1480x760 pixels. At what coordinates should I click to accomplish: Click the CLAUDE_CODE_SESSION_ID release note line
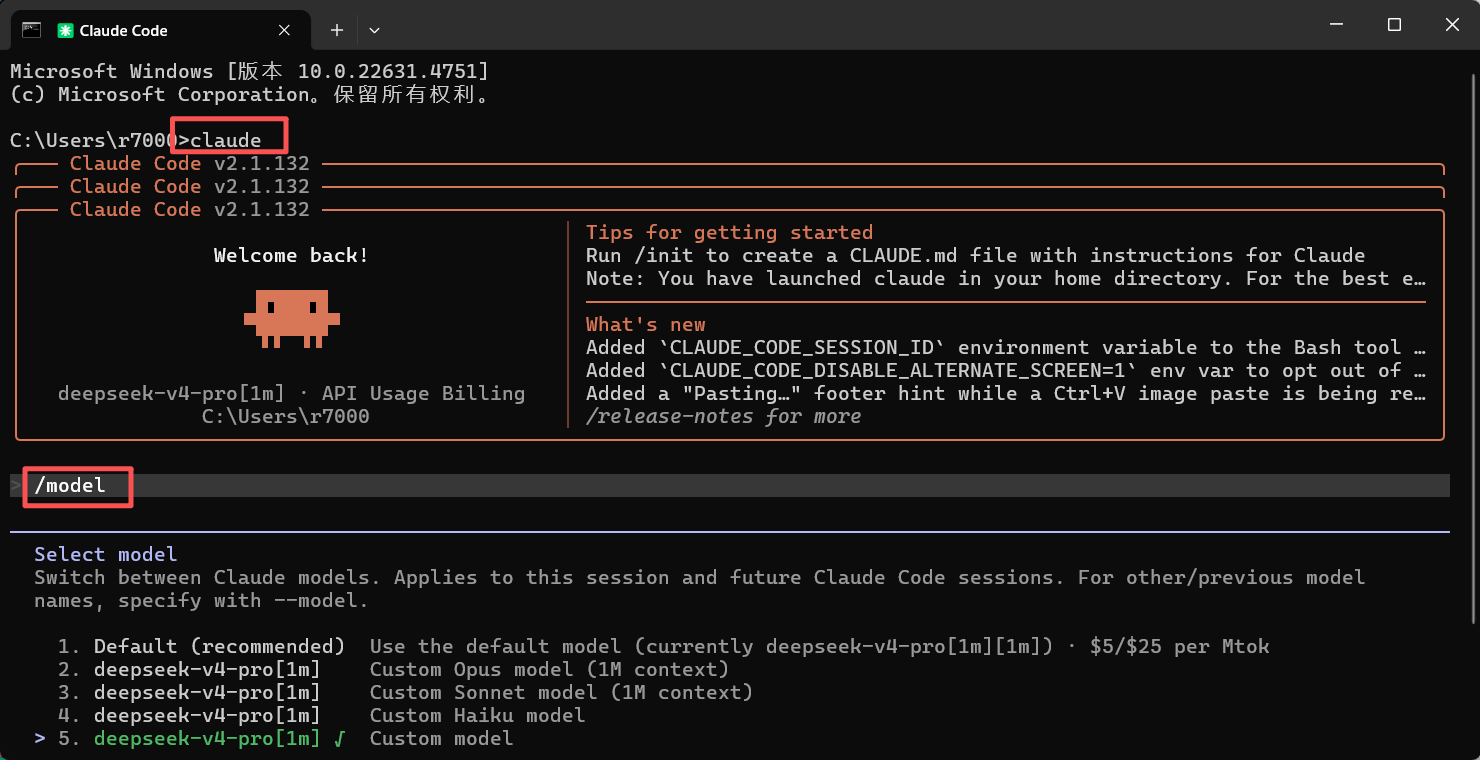[x=1006, y=348]
